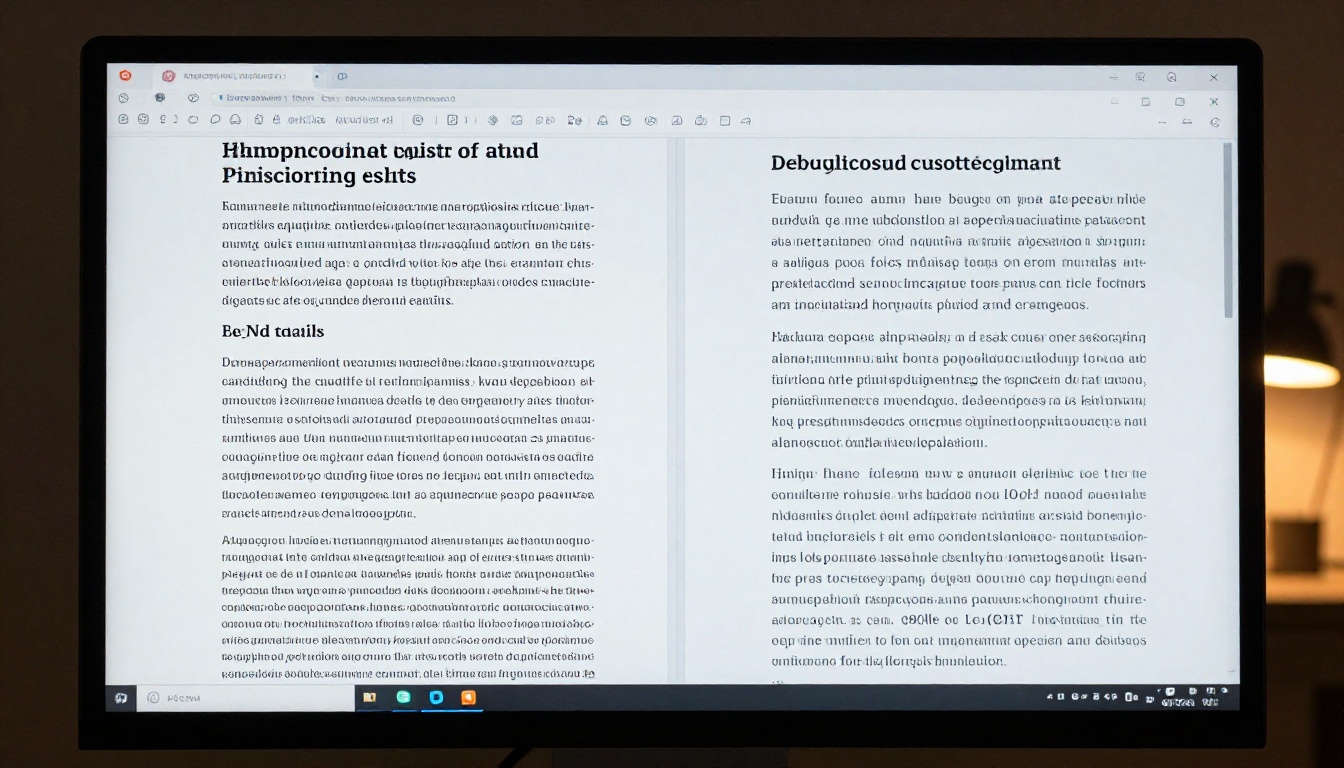Click the speech bubble icon in the toolbar
Viewport: 1344px width, 768px height.
pyautogui.click(x=215, y=120)
